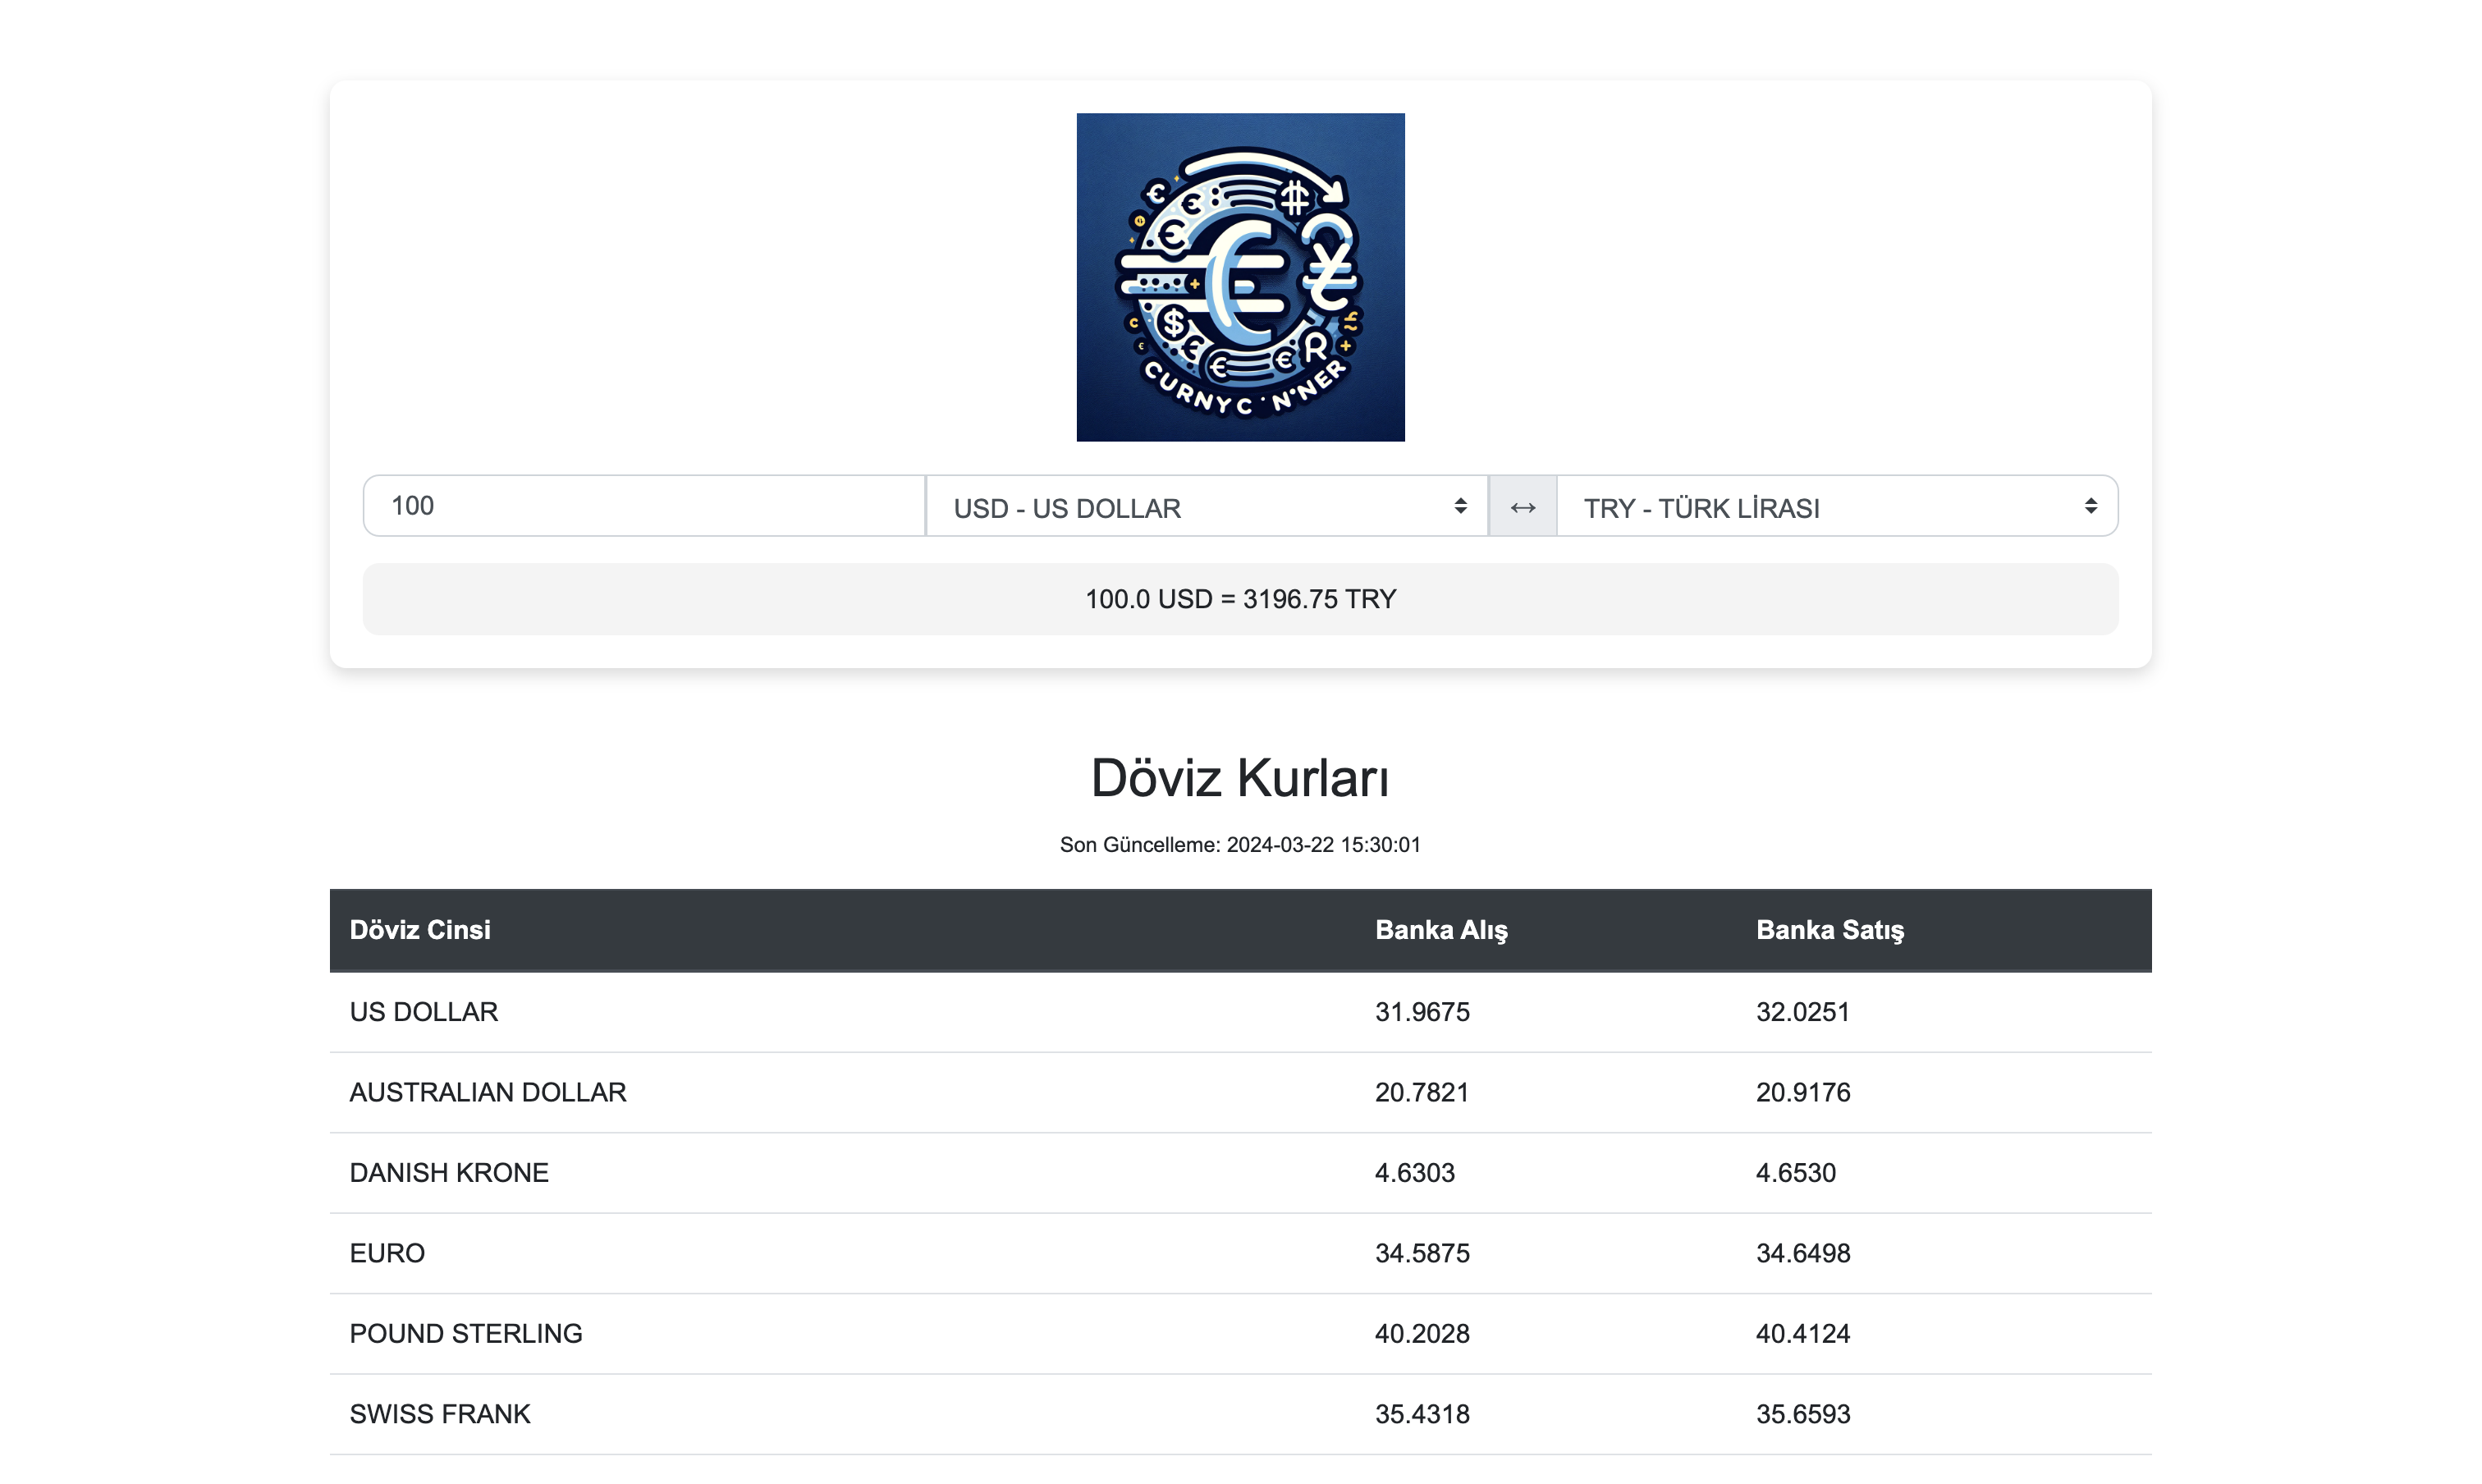Open the USD - US DOLLAR source dropdown

click(1206, 507)
